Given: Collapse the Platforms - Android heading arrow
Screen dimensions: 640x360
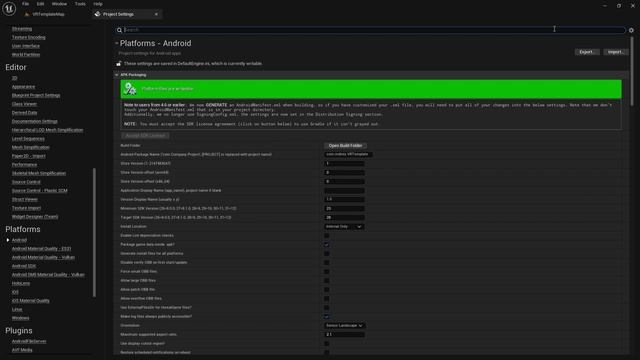Looking at the screenshot, I should tap(117, 43).
